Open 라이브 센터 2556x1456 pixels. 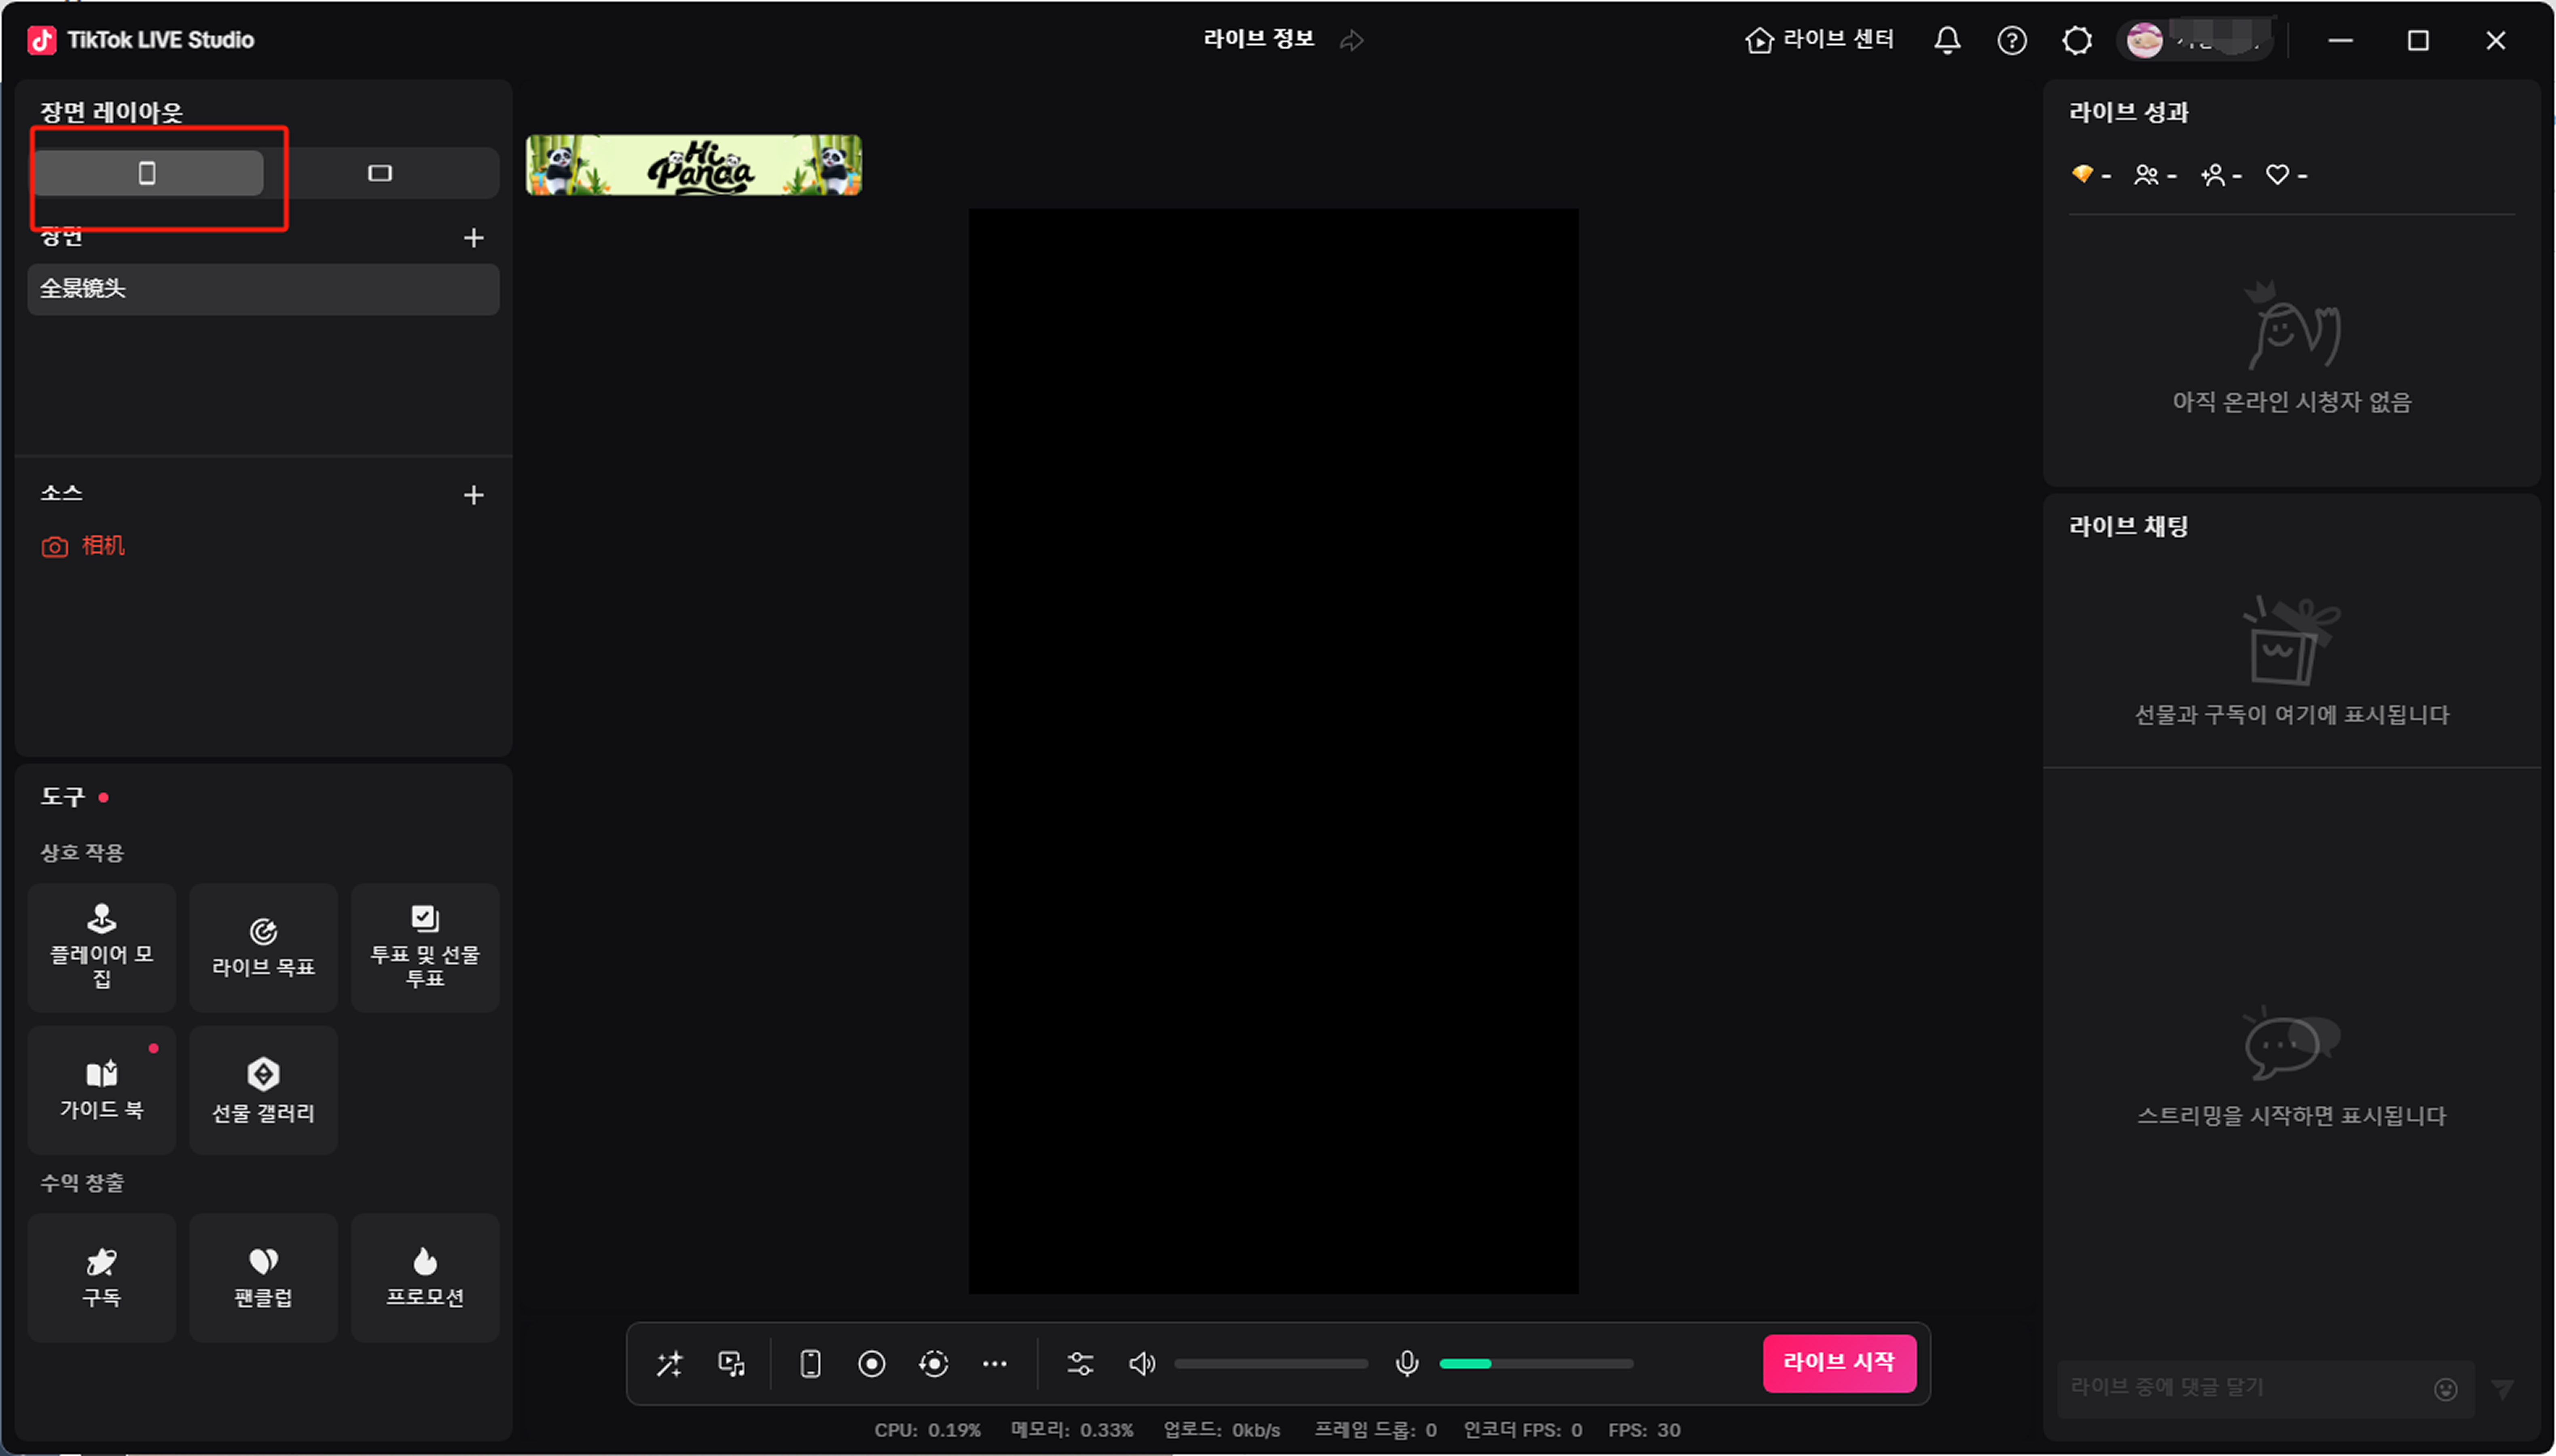click(x=1820, y=40)
